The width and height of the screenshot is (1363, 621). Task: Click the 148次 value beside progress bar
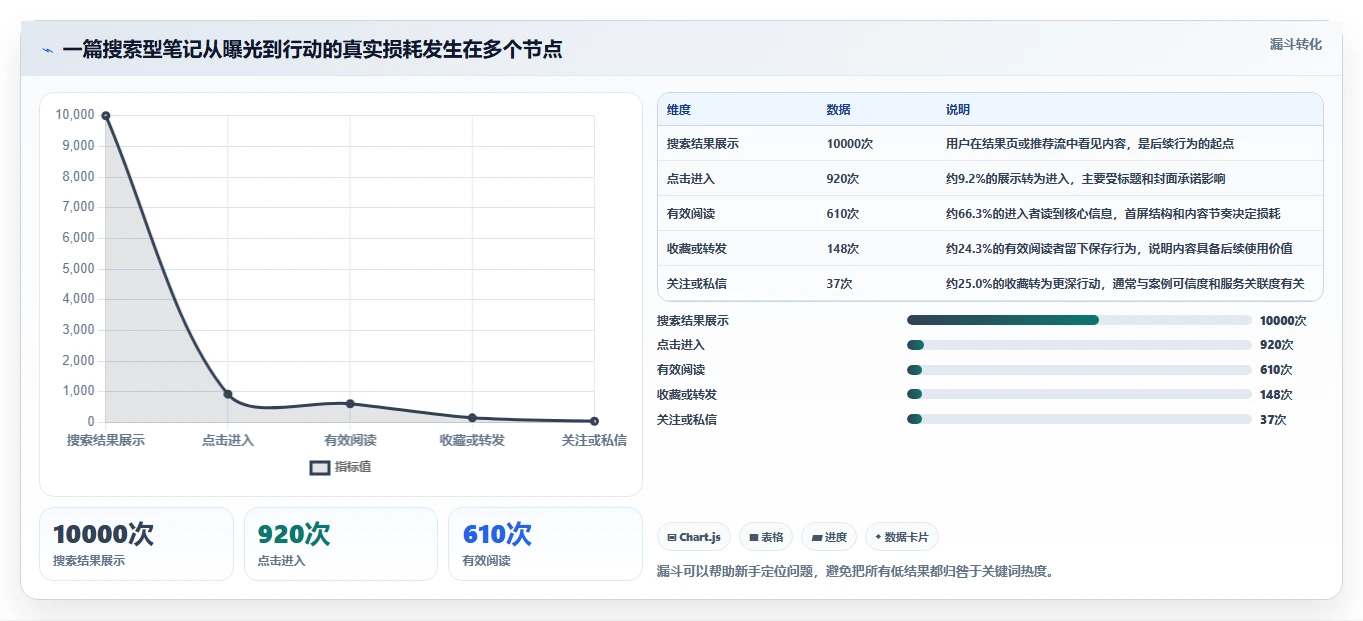[1276, 395]
